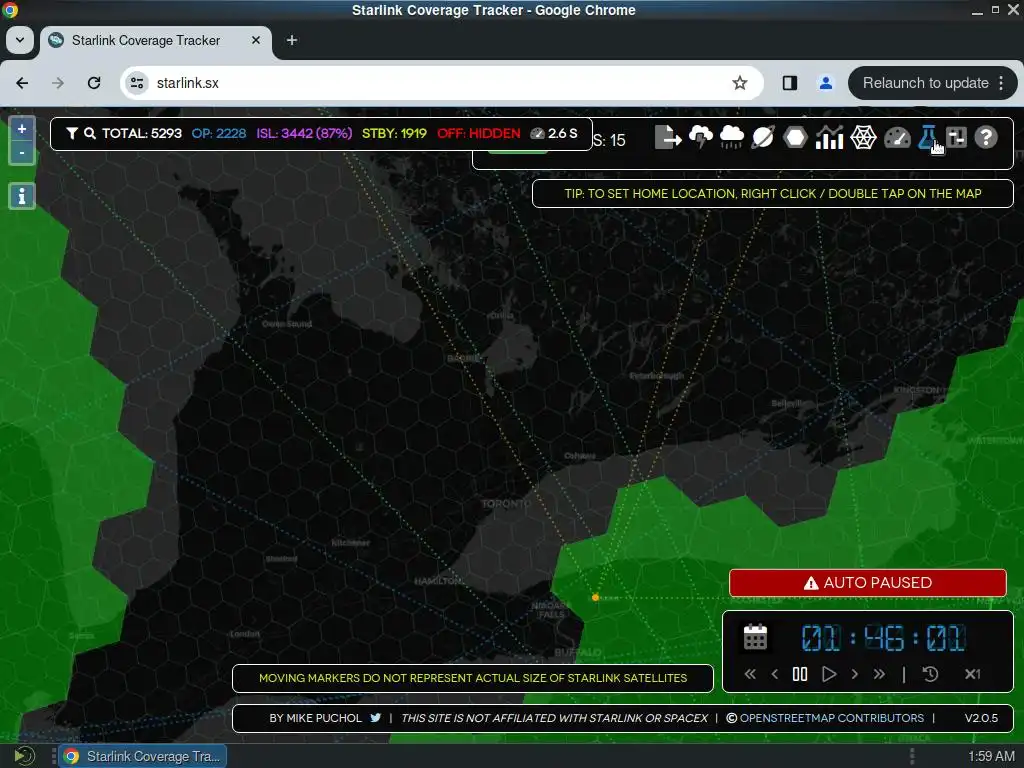The width and height of the screenshot is (1024, 768).
Task: Open the sliders settings icon
Action: click(x=957, y=137)
